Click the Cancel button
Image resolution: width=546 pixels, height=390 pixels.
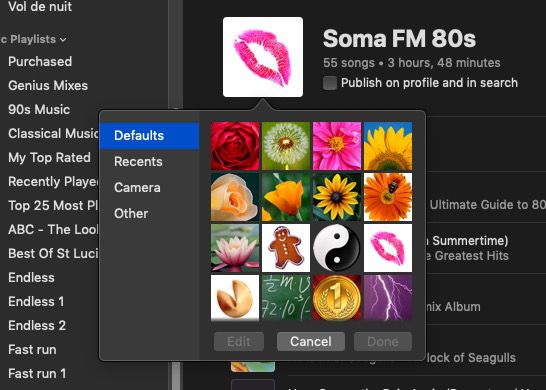pyautogui.click(x=311, y=342)
